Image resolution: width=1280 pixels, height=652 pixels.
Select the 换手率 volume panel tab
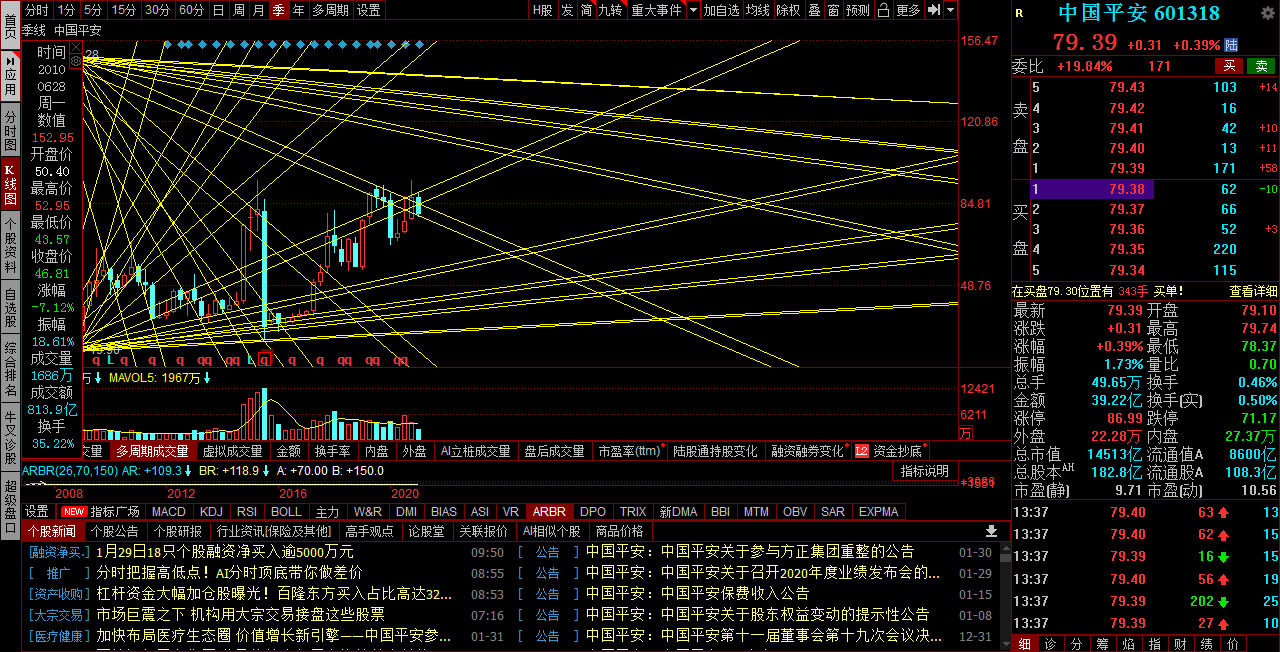(x=331, y=451)
